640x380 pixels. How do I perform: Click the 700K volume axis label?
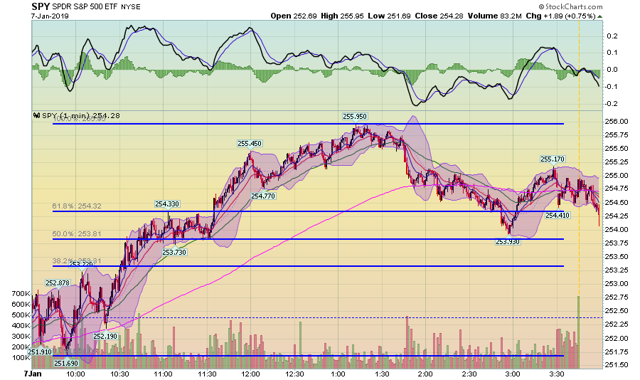21,294
